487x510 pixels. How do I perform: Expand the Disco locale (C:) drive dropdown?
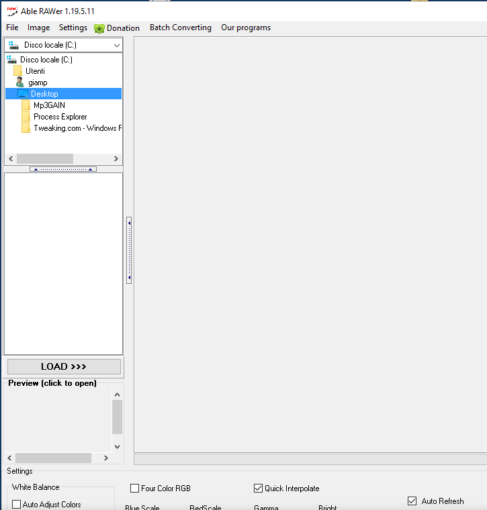[117, 45]
